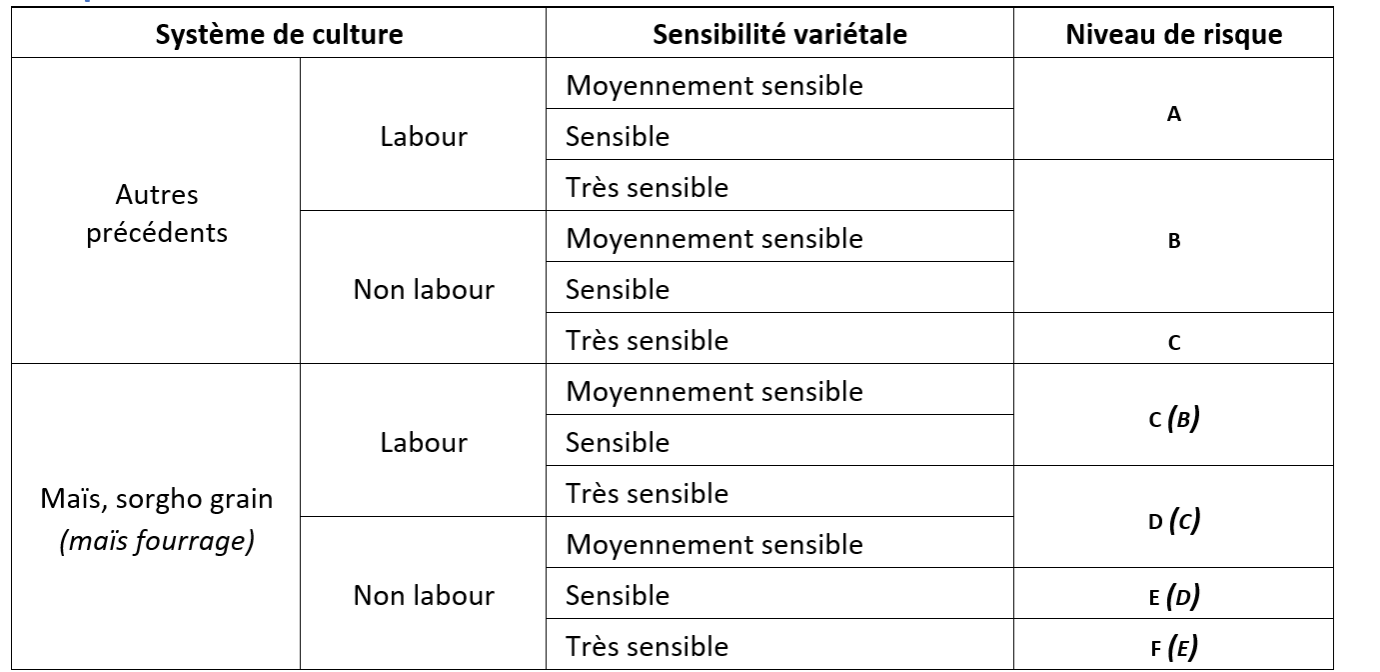Select "Non labour" beside Autres précédents
Screen dimensions: 1380x672
pyautogui.click(x=424, y=290)
